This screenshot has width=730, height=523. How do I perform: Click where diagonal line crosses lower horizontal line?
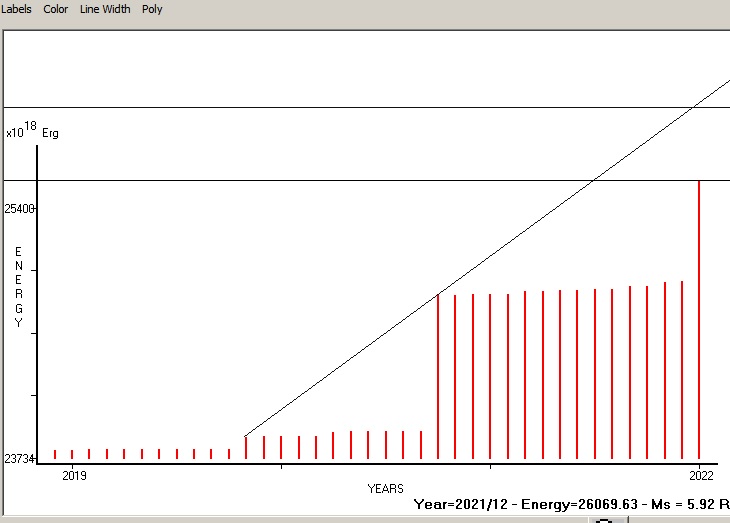tap(594, 180)
